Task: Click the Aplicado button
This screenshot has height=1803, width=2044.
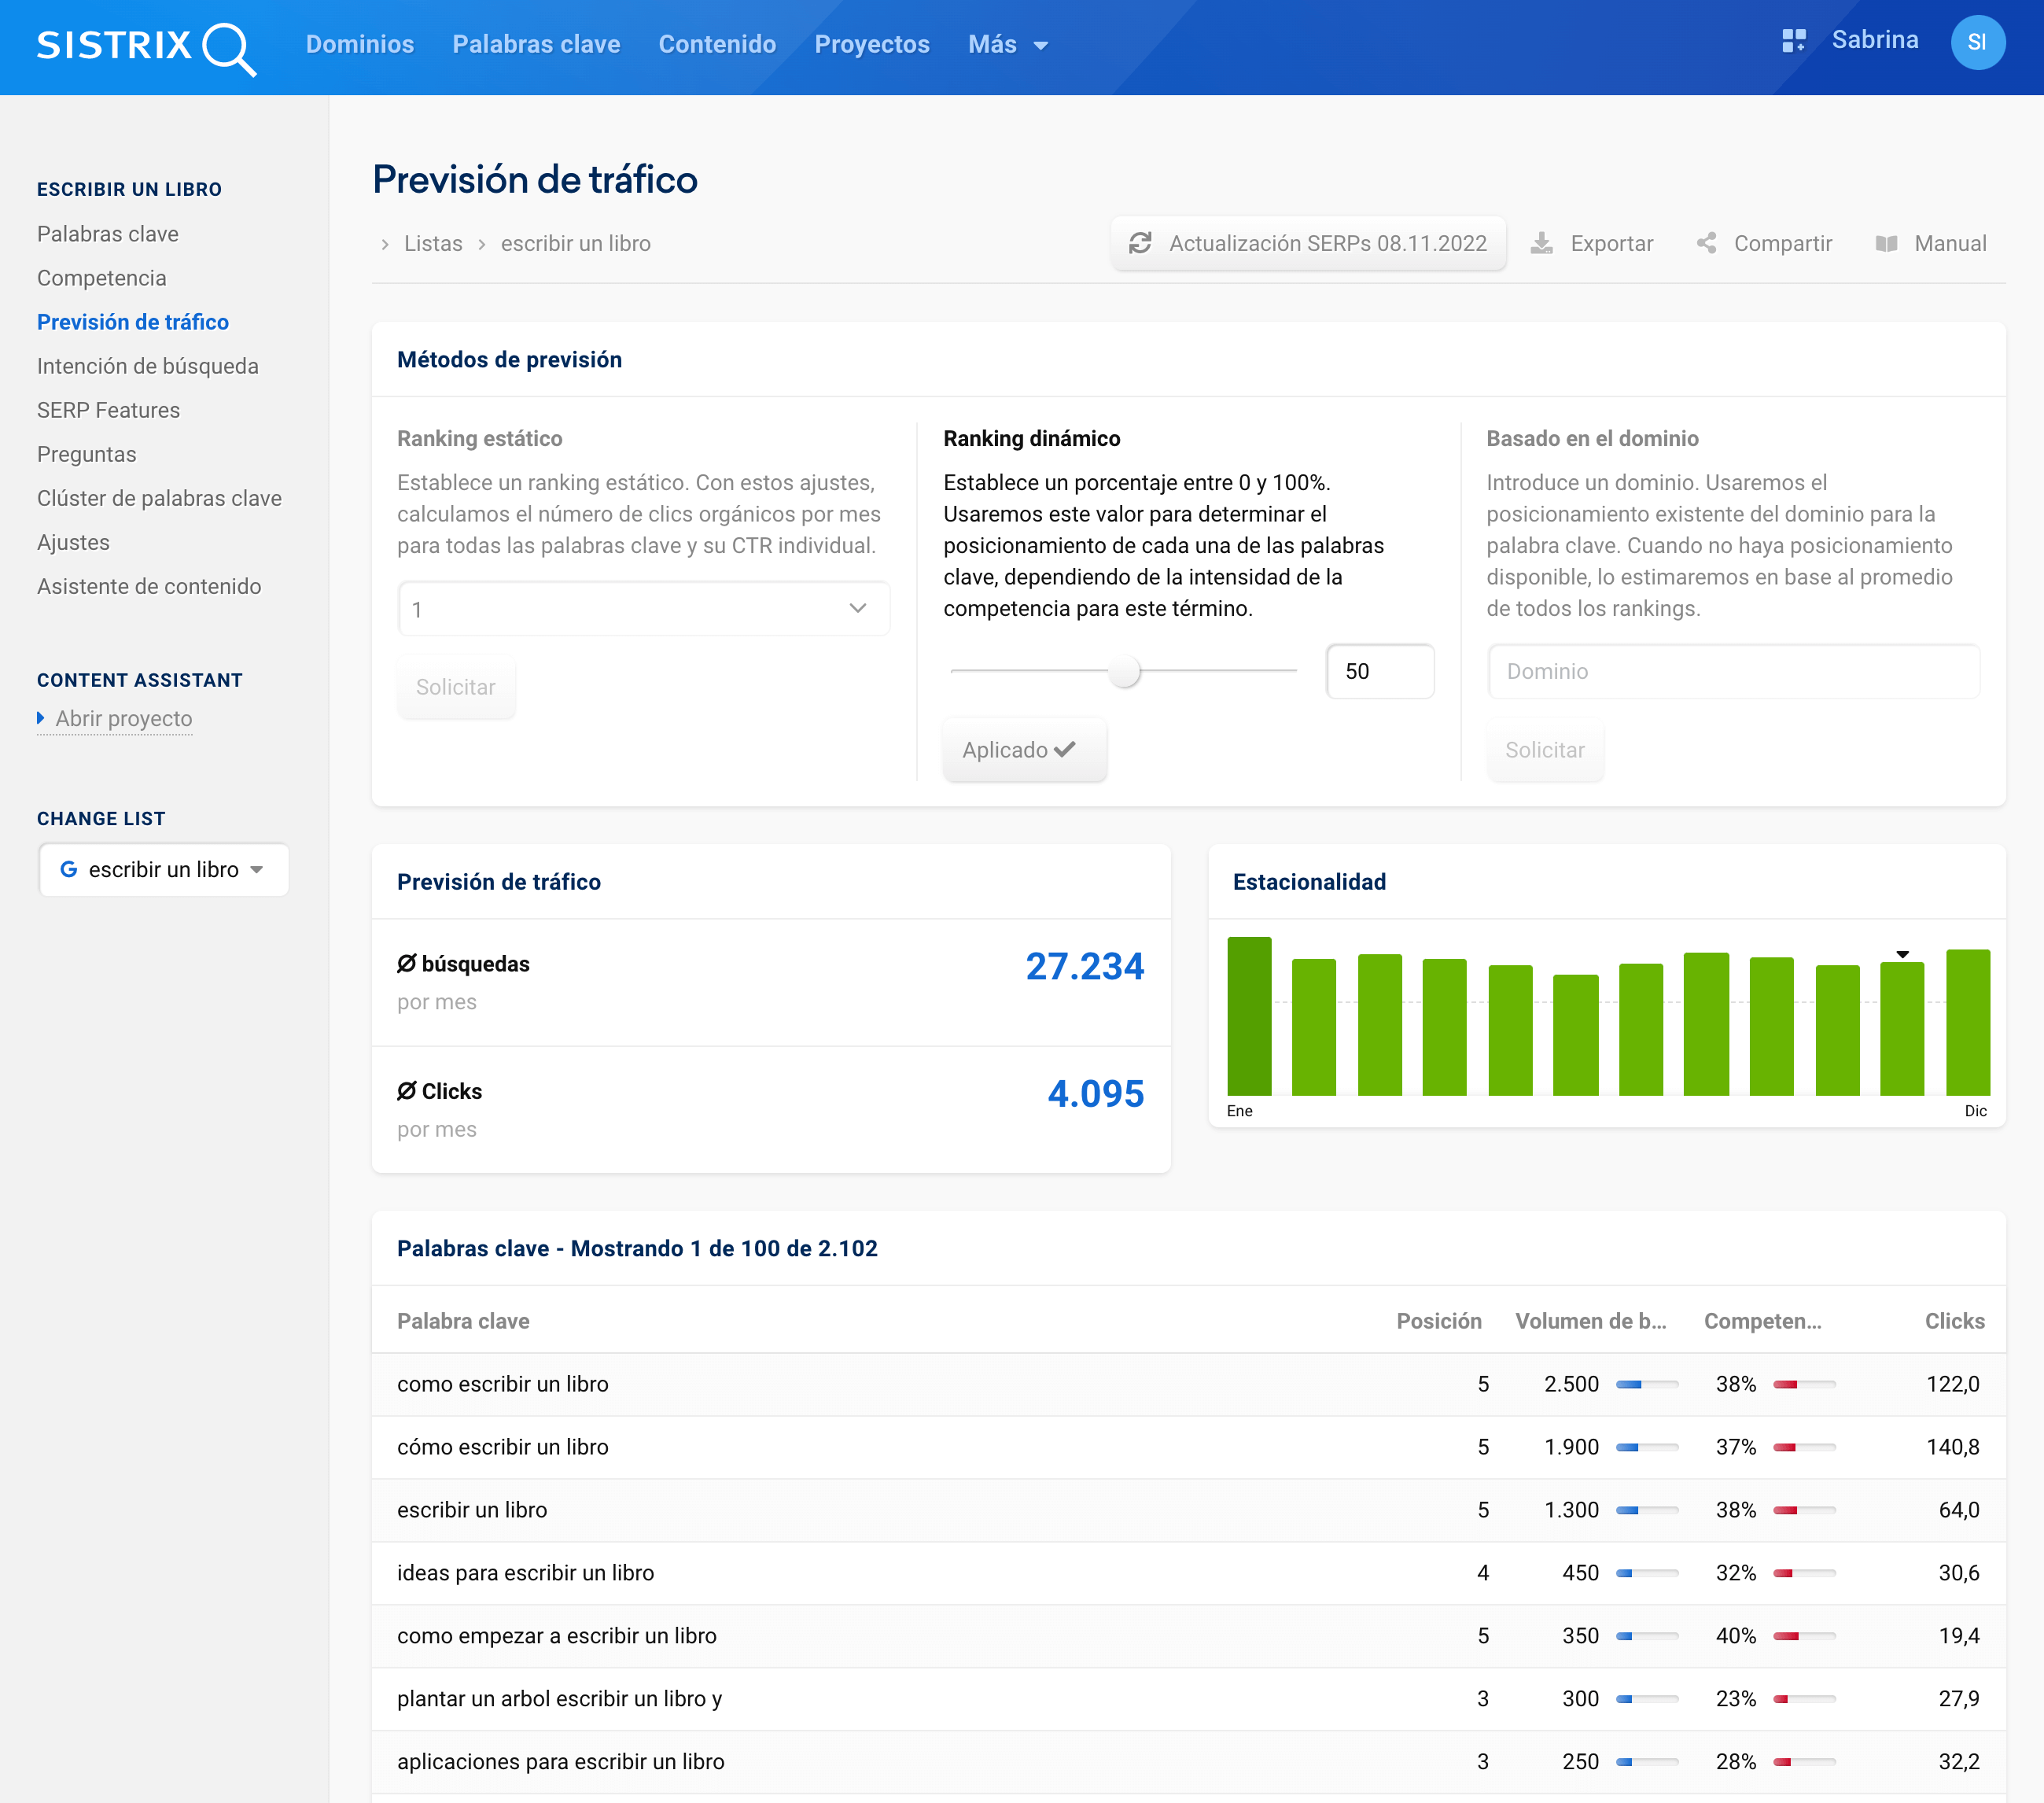Action: tap(1024, 750)
